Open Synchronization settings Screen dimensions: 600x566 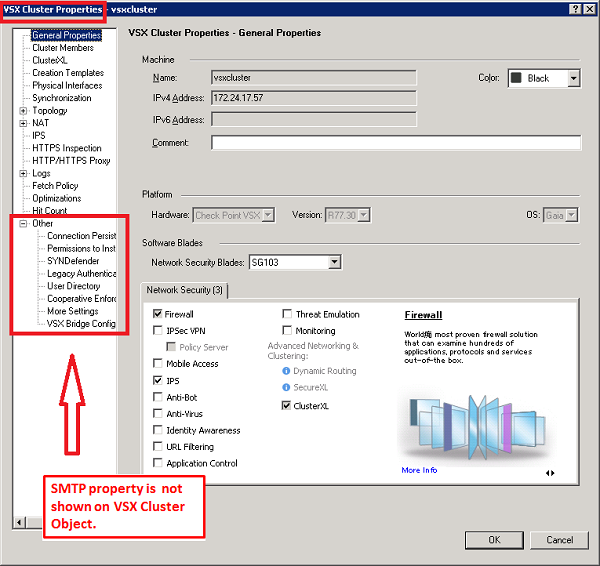tap(62, 98)
